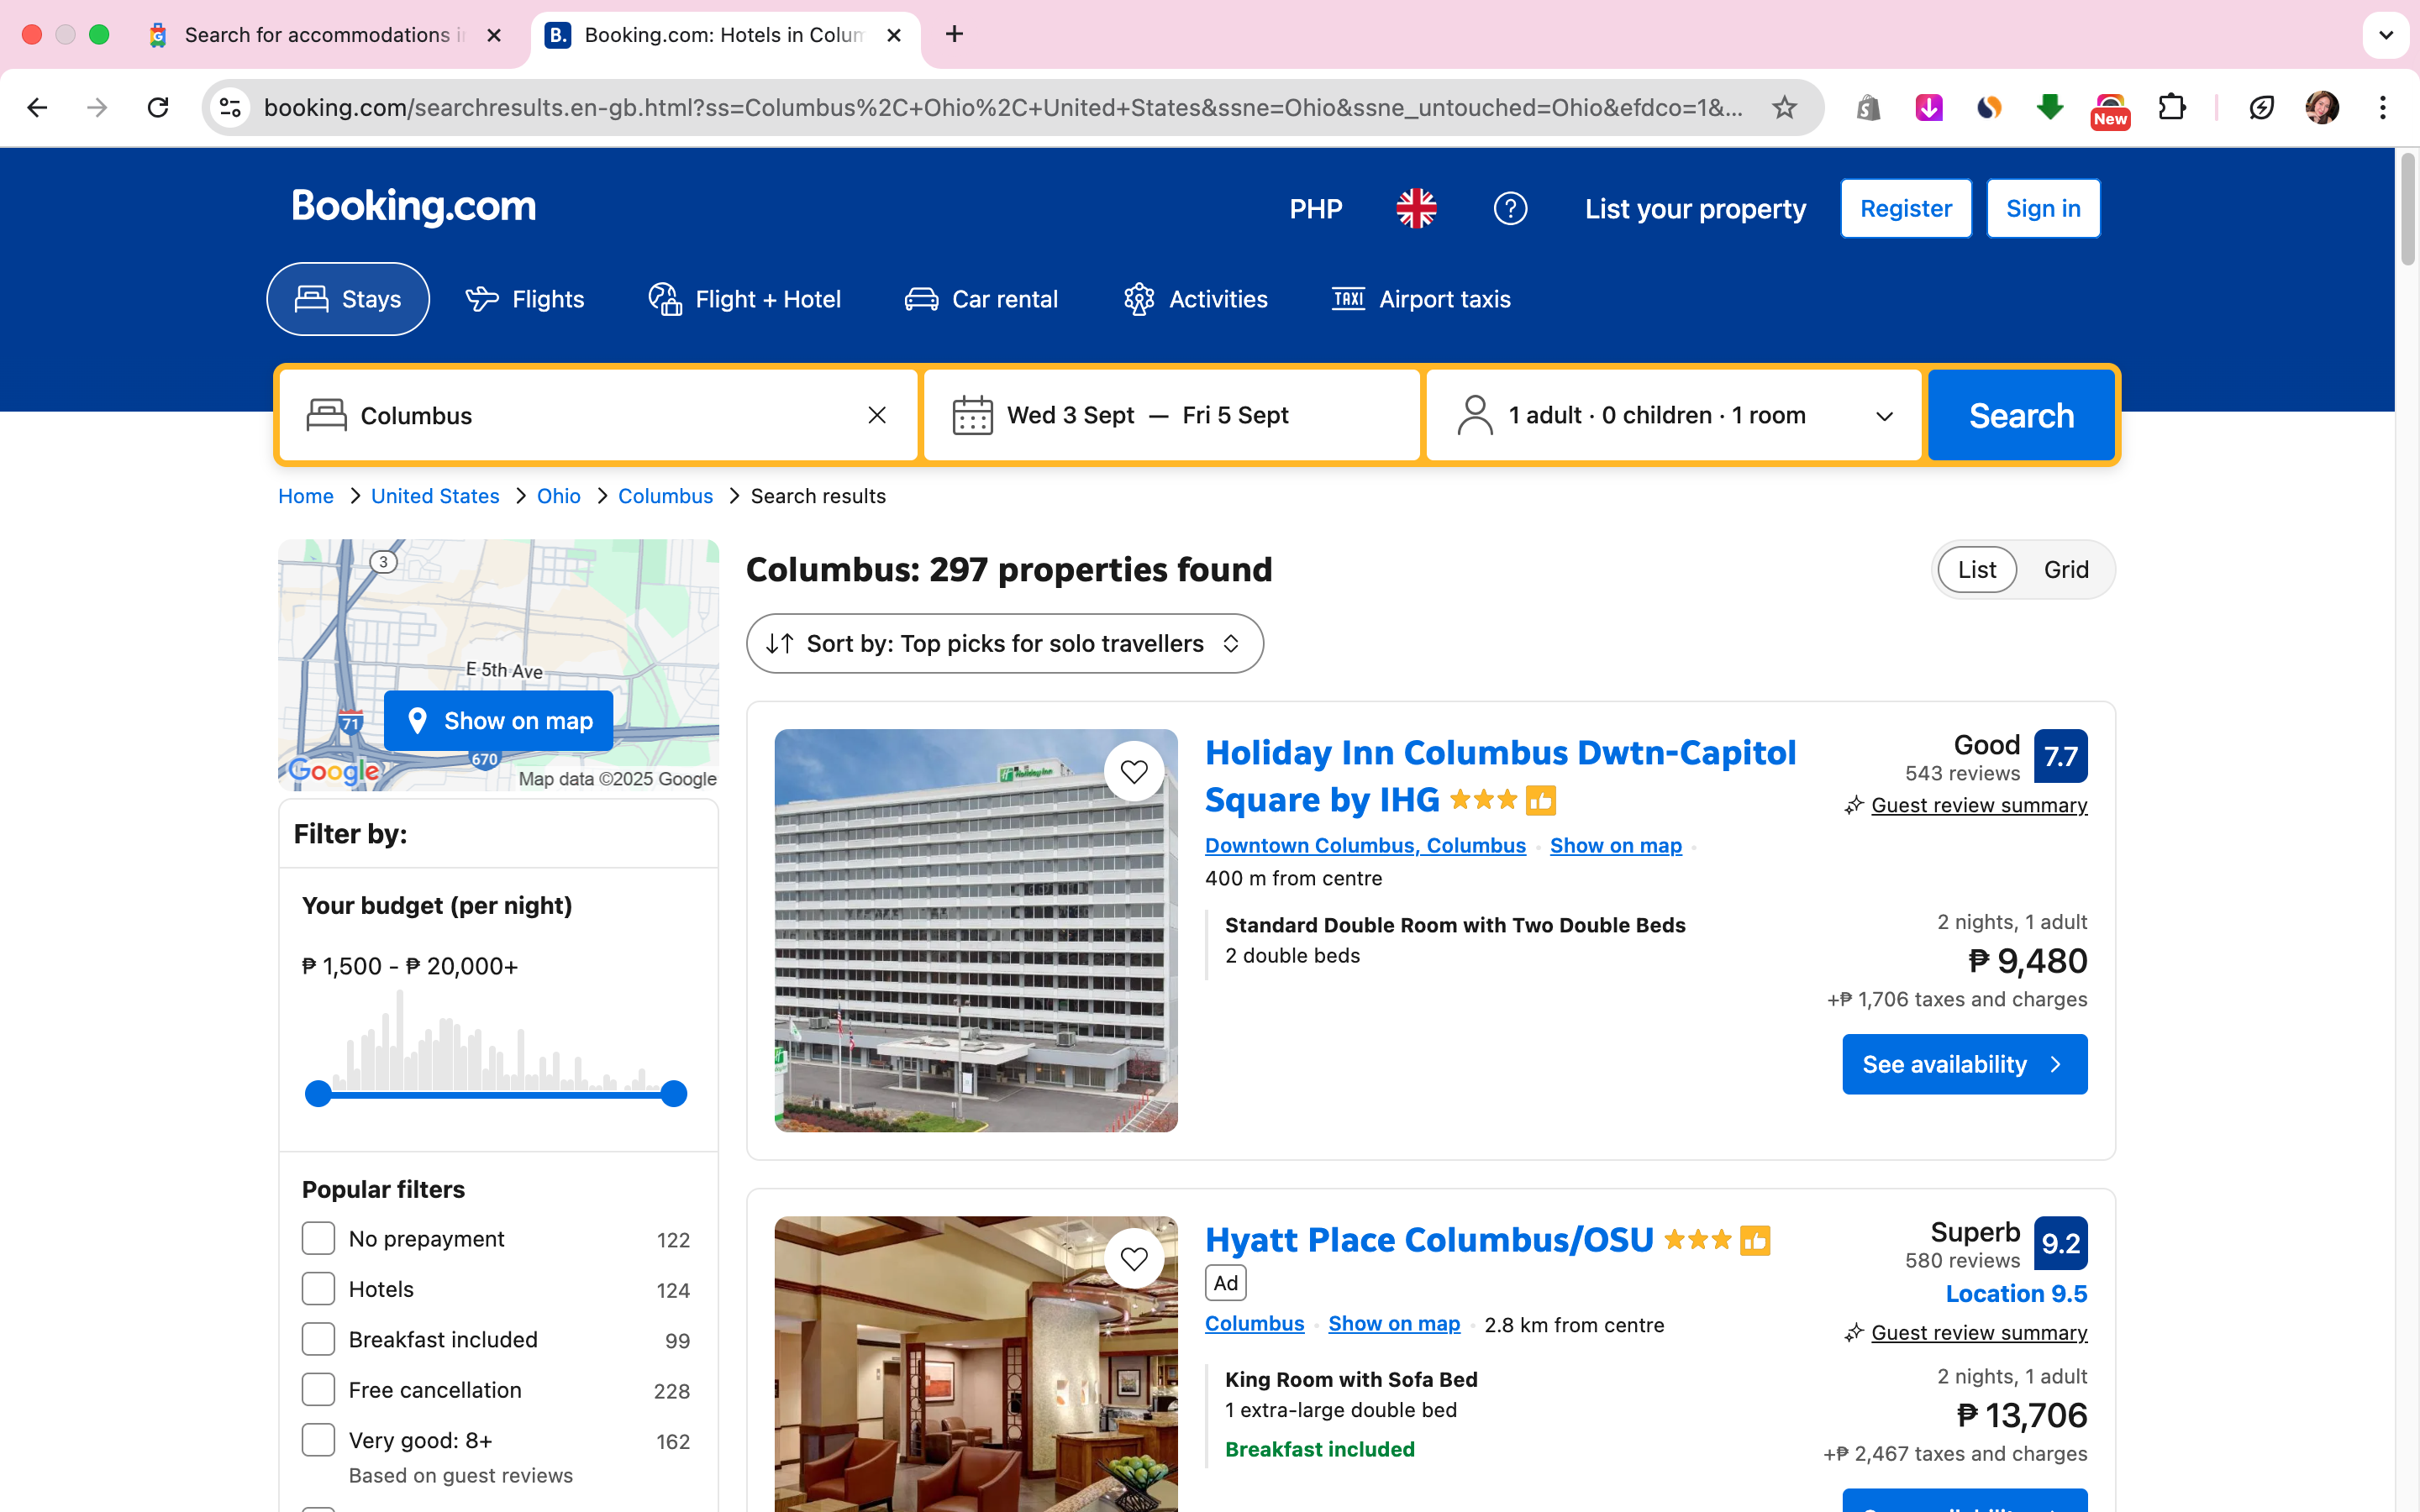The width and height of the screenshot is (2420, 1512).
Task: Open the Chrome extensions puzzle icon
Action: coord(2171,107)
